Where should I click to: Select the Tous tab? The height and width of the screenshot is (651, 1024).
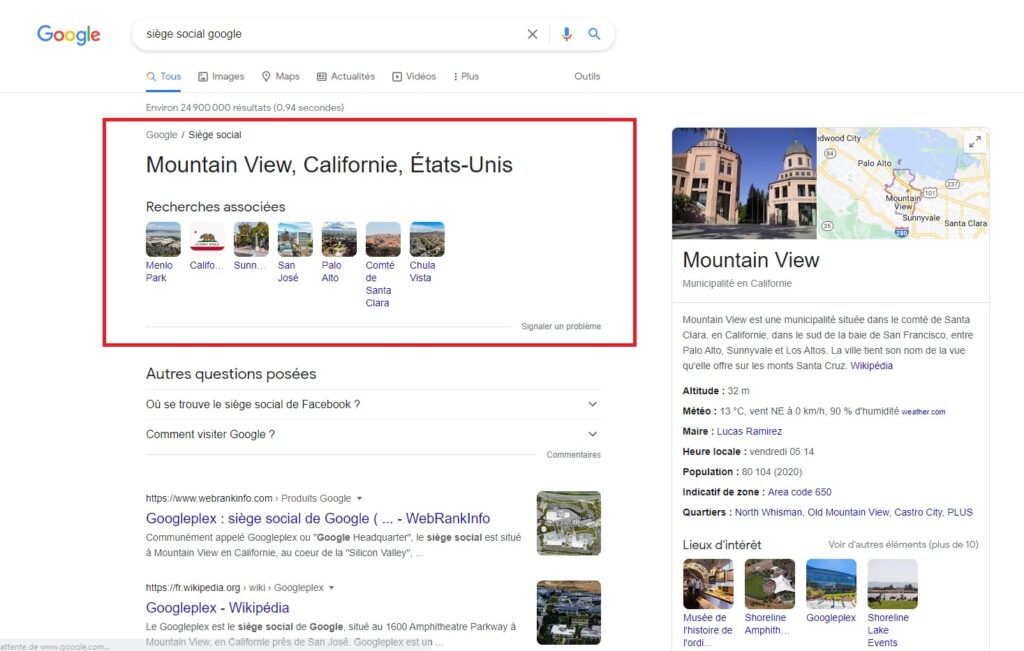tap(163, 76)
